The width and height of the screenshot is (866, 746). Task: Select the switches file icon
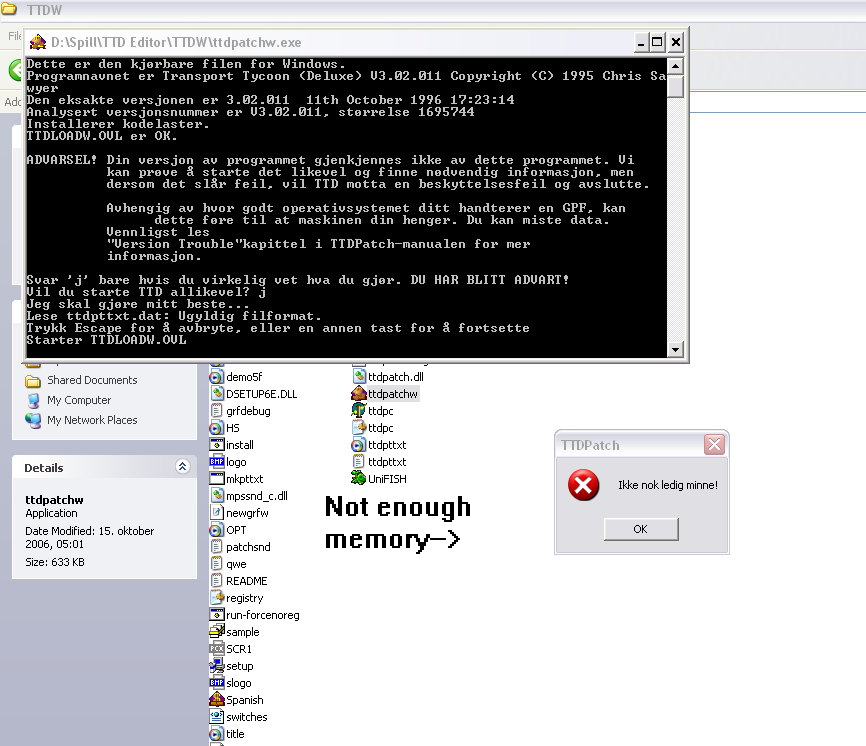pyautogui.click(x=216, y=717)
